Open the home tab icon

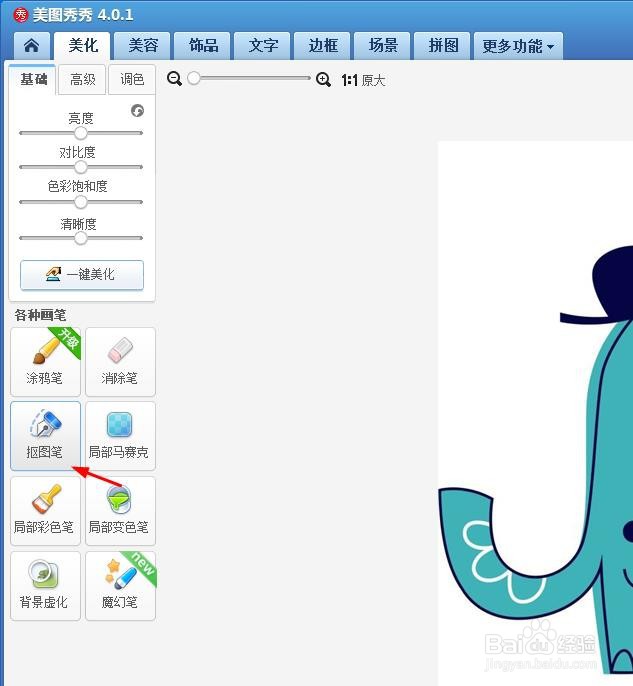31,46
